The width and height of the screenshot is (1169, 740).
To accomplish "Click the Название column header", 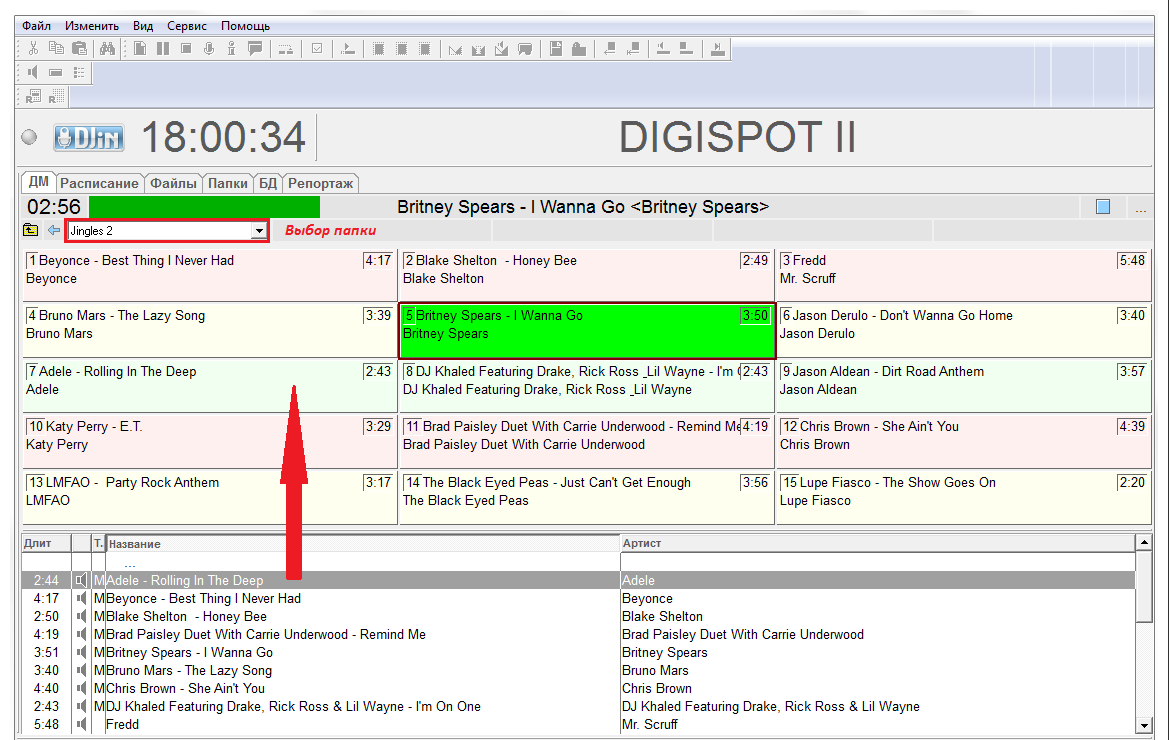I will [x=362, y=543].
